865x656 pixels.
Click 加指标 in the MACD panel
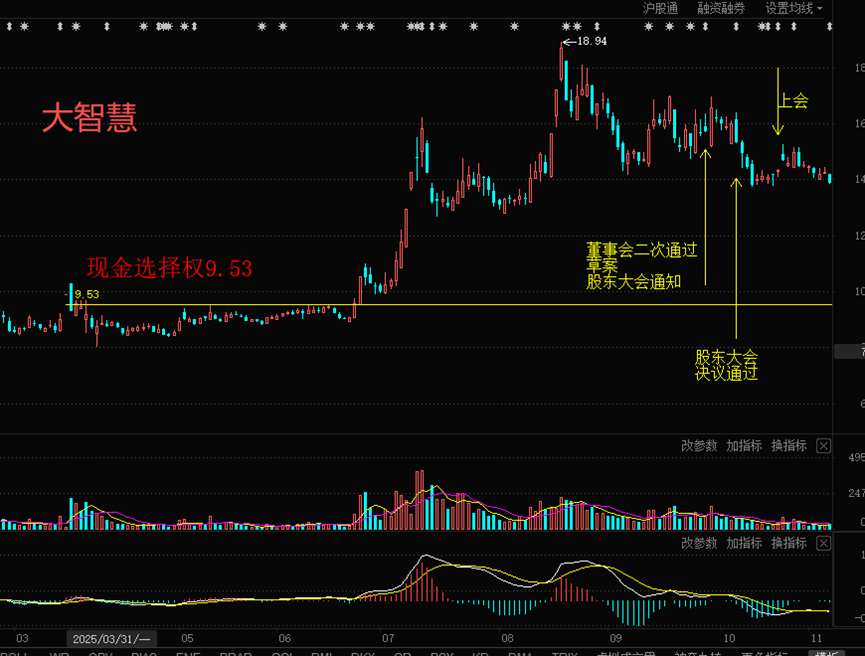[x=744, y=543]
